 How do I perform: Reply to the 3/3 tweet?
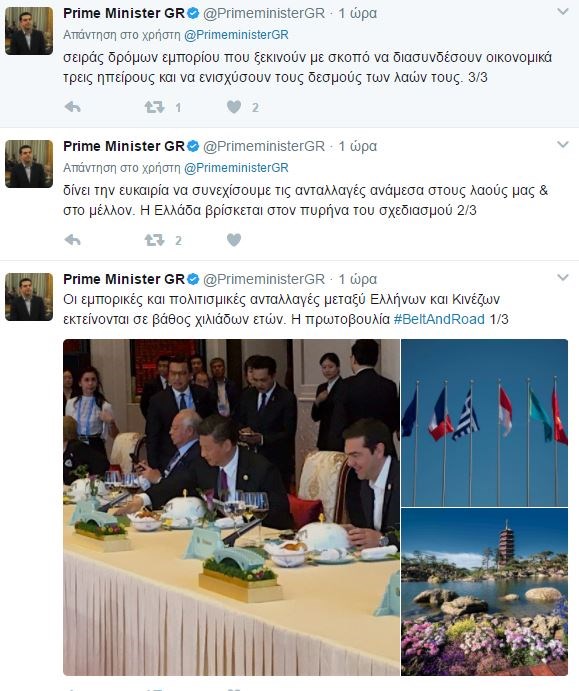coord(73,107)
